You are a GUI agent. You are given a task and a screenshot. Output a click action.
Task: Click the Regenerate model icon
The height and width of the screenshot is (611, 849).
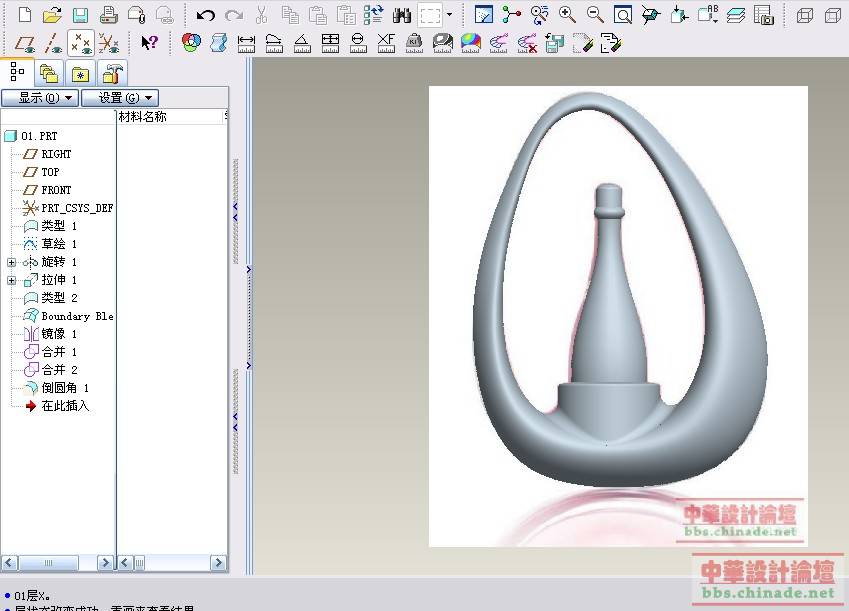(374, 15)
